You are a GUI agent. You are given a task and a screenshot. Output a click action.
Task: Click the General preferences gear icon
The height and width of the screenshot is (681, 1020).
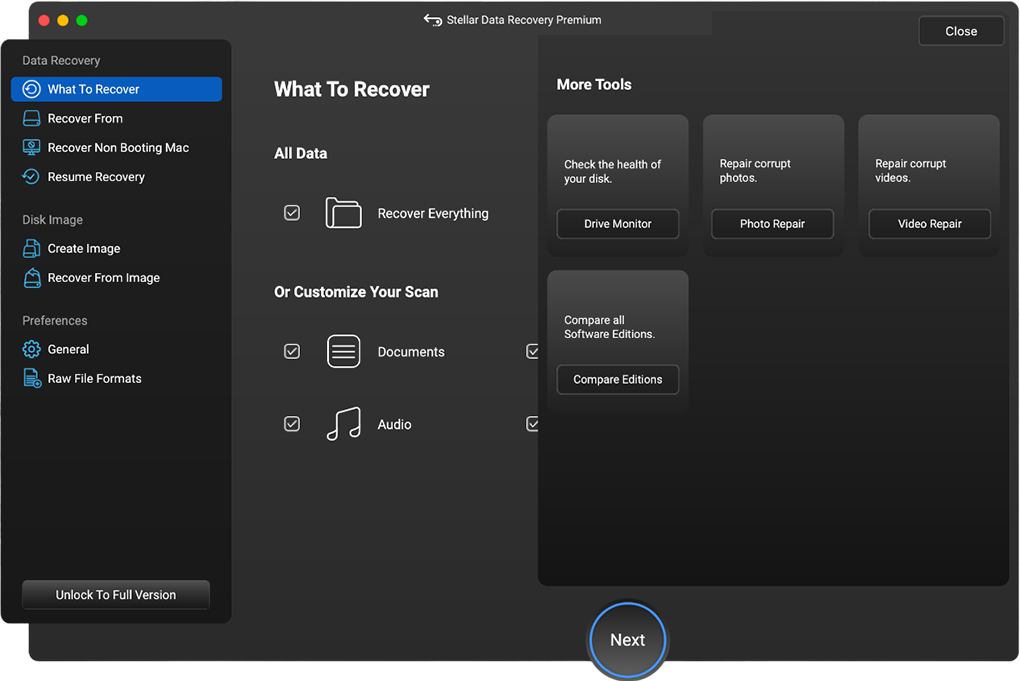pos(31,349)
